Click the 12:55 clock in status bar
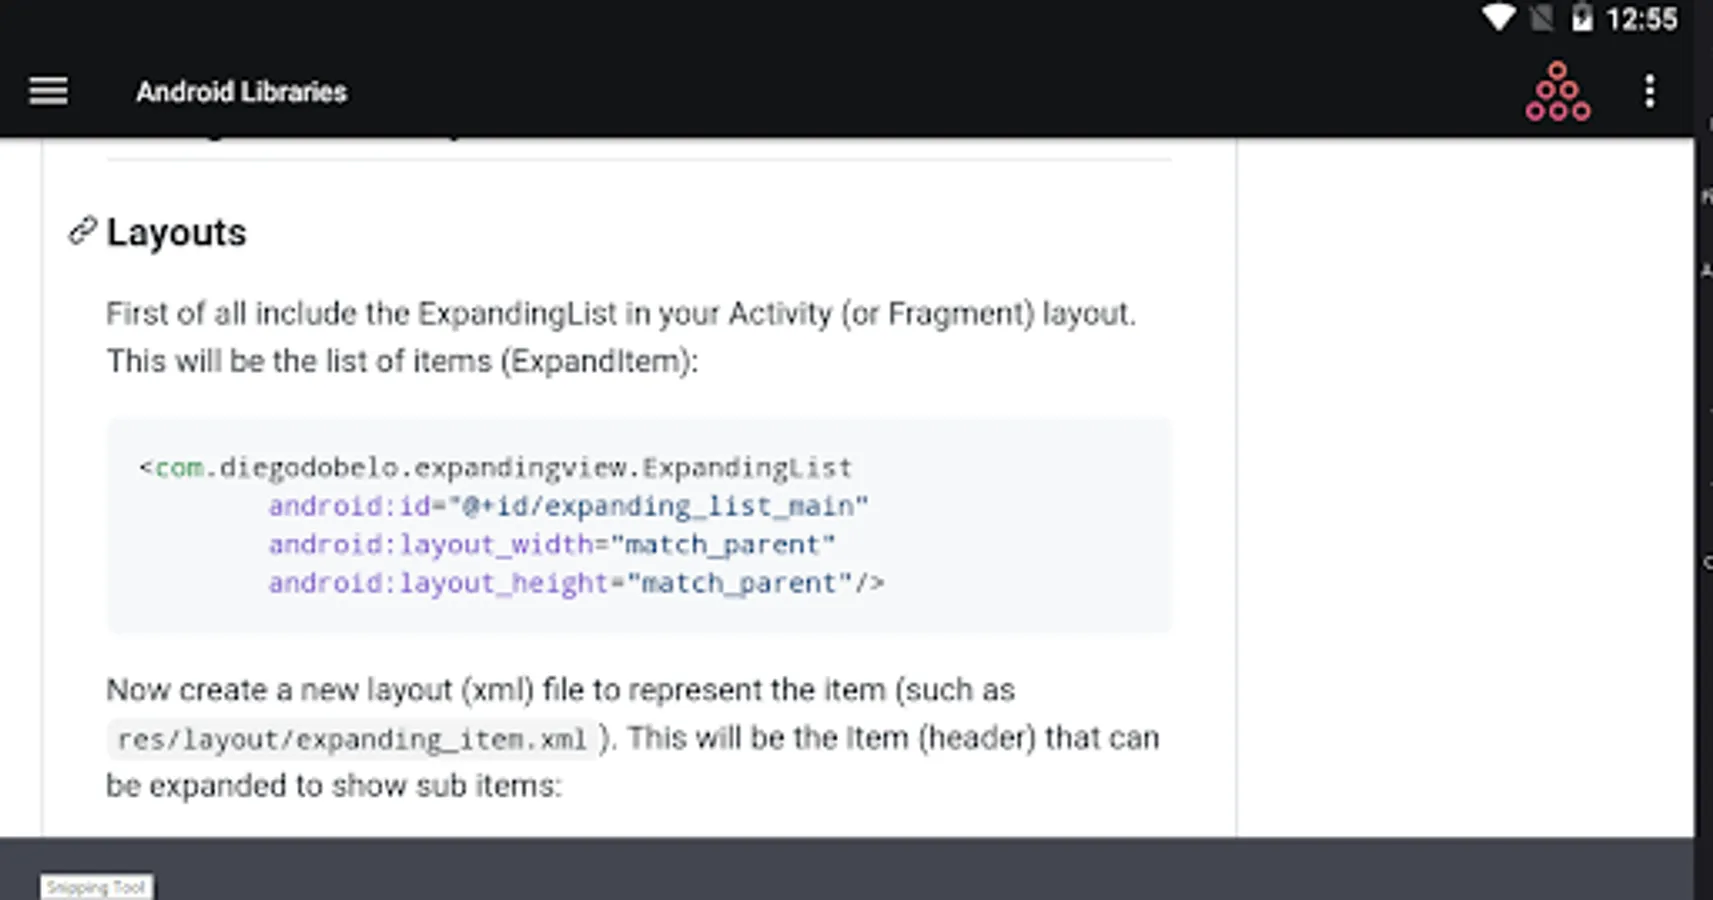 [1641, 19]
